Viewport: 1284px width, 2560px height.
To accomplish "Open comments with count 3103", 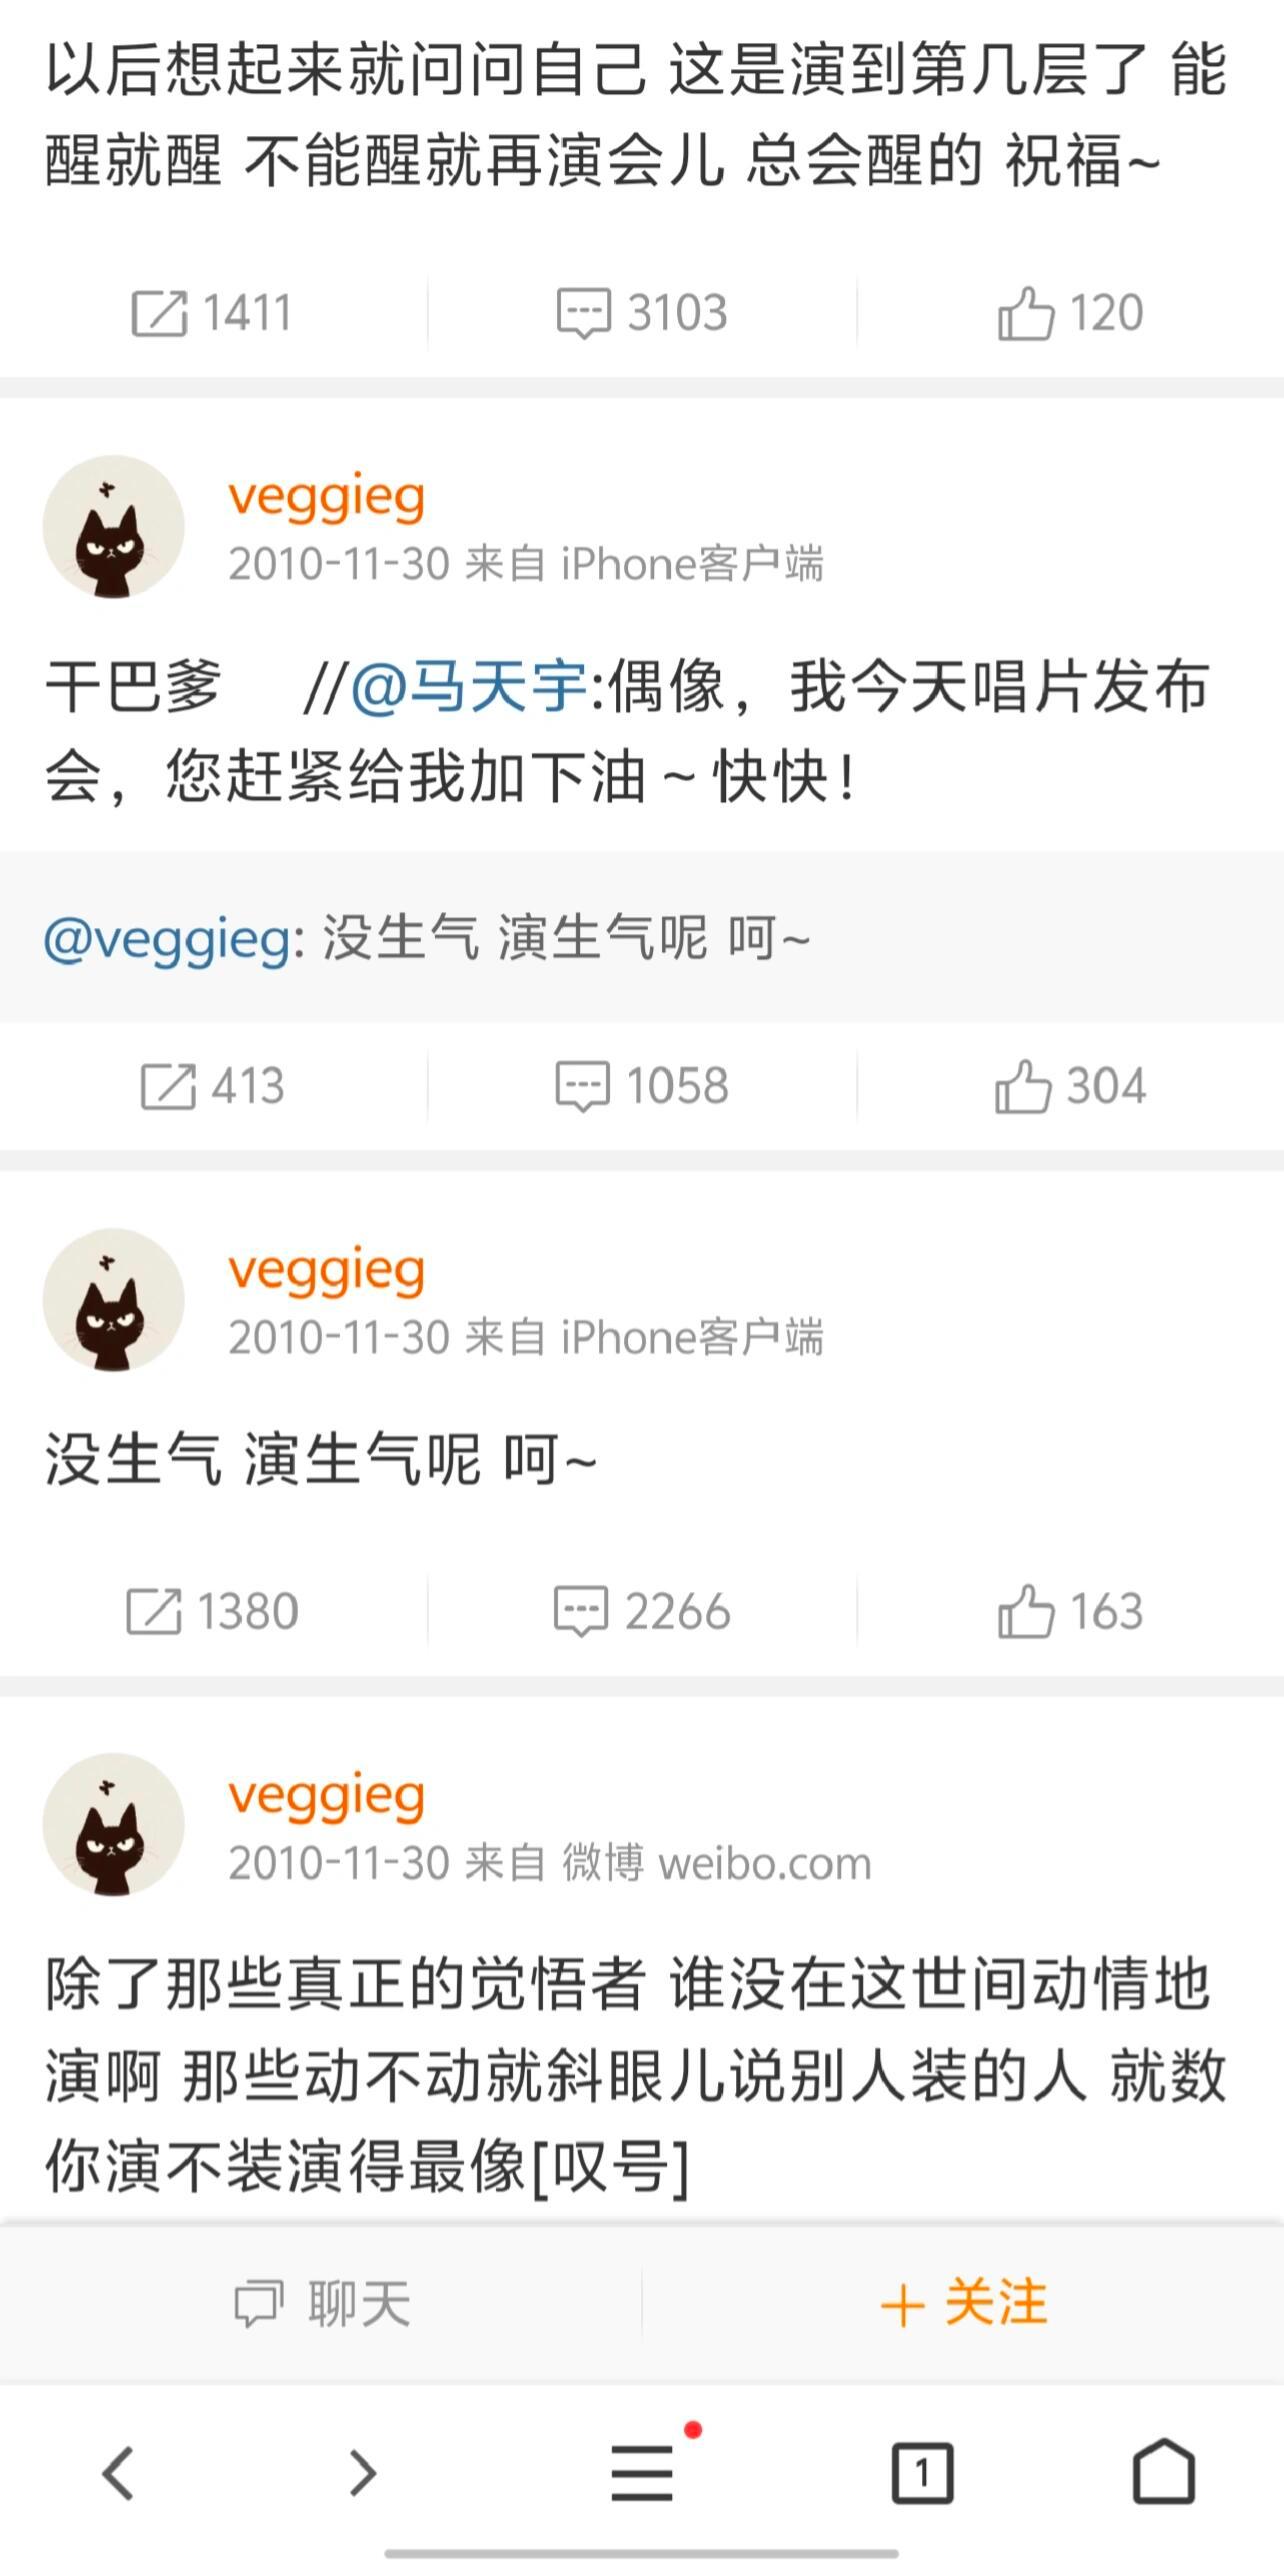I will 641,313.
